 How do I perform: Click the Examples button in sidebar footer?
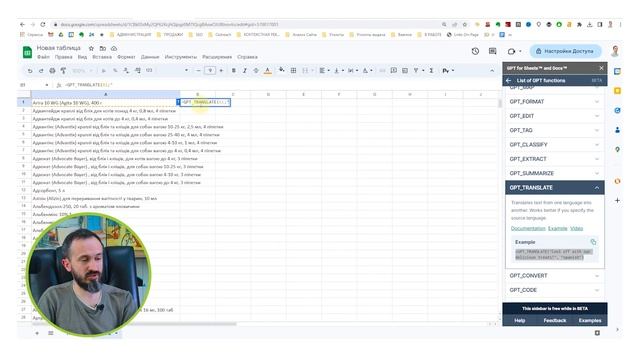[590, 321]
